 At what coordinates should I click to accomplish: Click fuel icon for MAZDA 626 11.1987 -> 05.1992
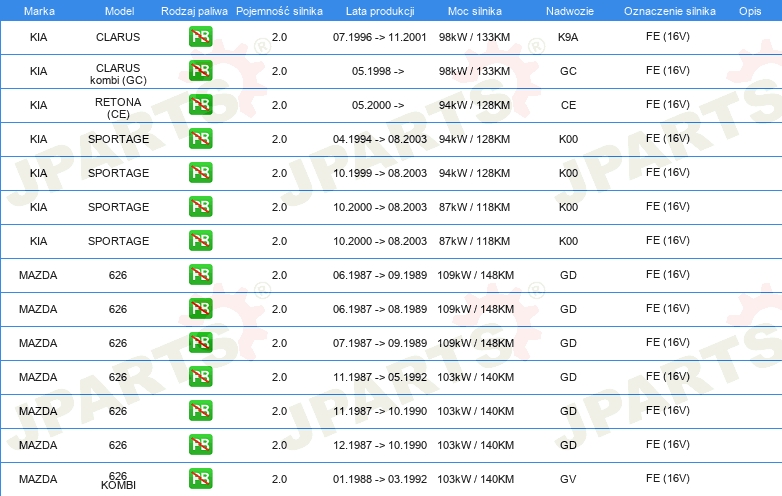pyautogui.click(x=200, y=377)
